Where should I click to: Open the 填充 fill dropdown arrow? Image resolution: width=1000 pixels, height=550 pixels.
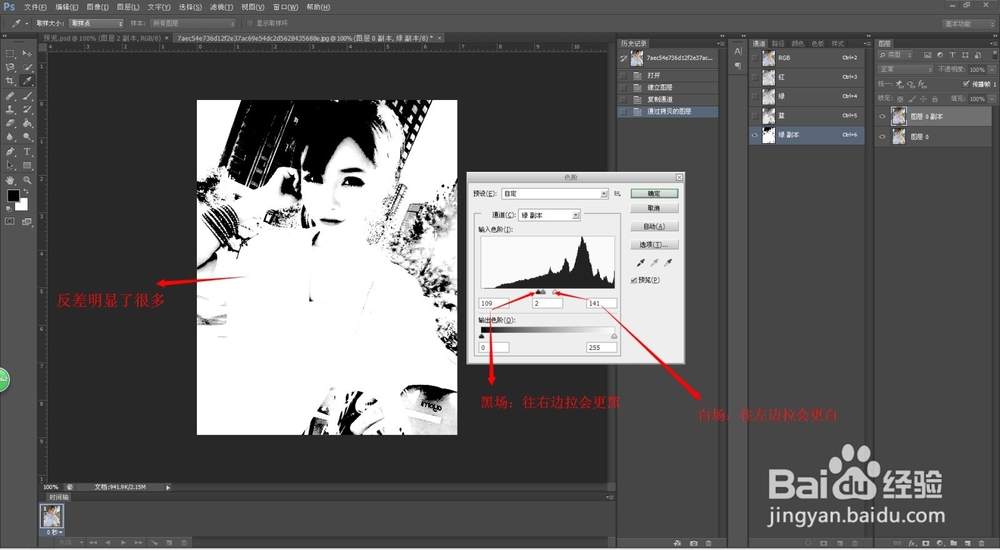pyautogui.click(x=991, y=99)
